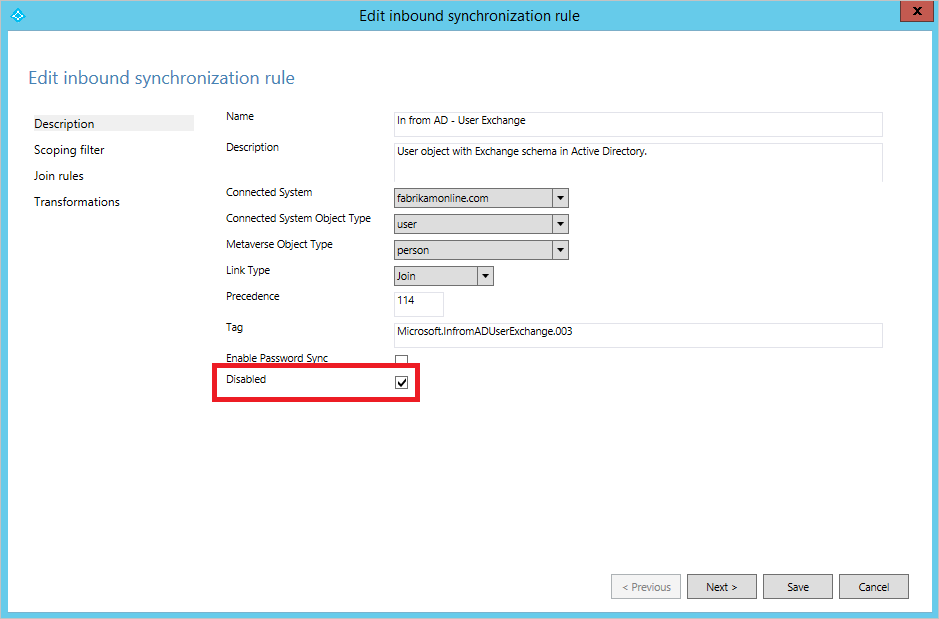
Task: Toggle Enable Password Sync checkbox
Action: pyautogui.click(x=401, y=359)
